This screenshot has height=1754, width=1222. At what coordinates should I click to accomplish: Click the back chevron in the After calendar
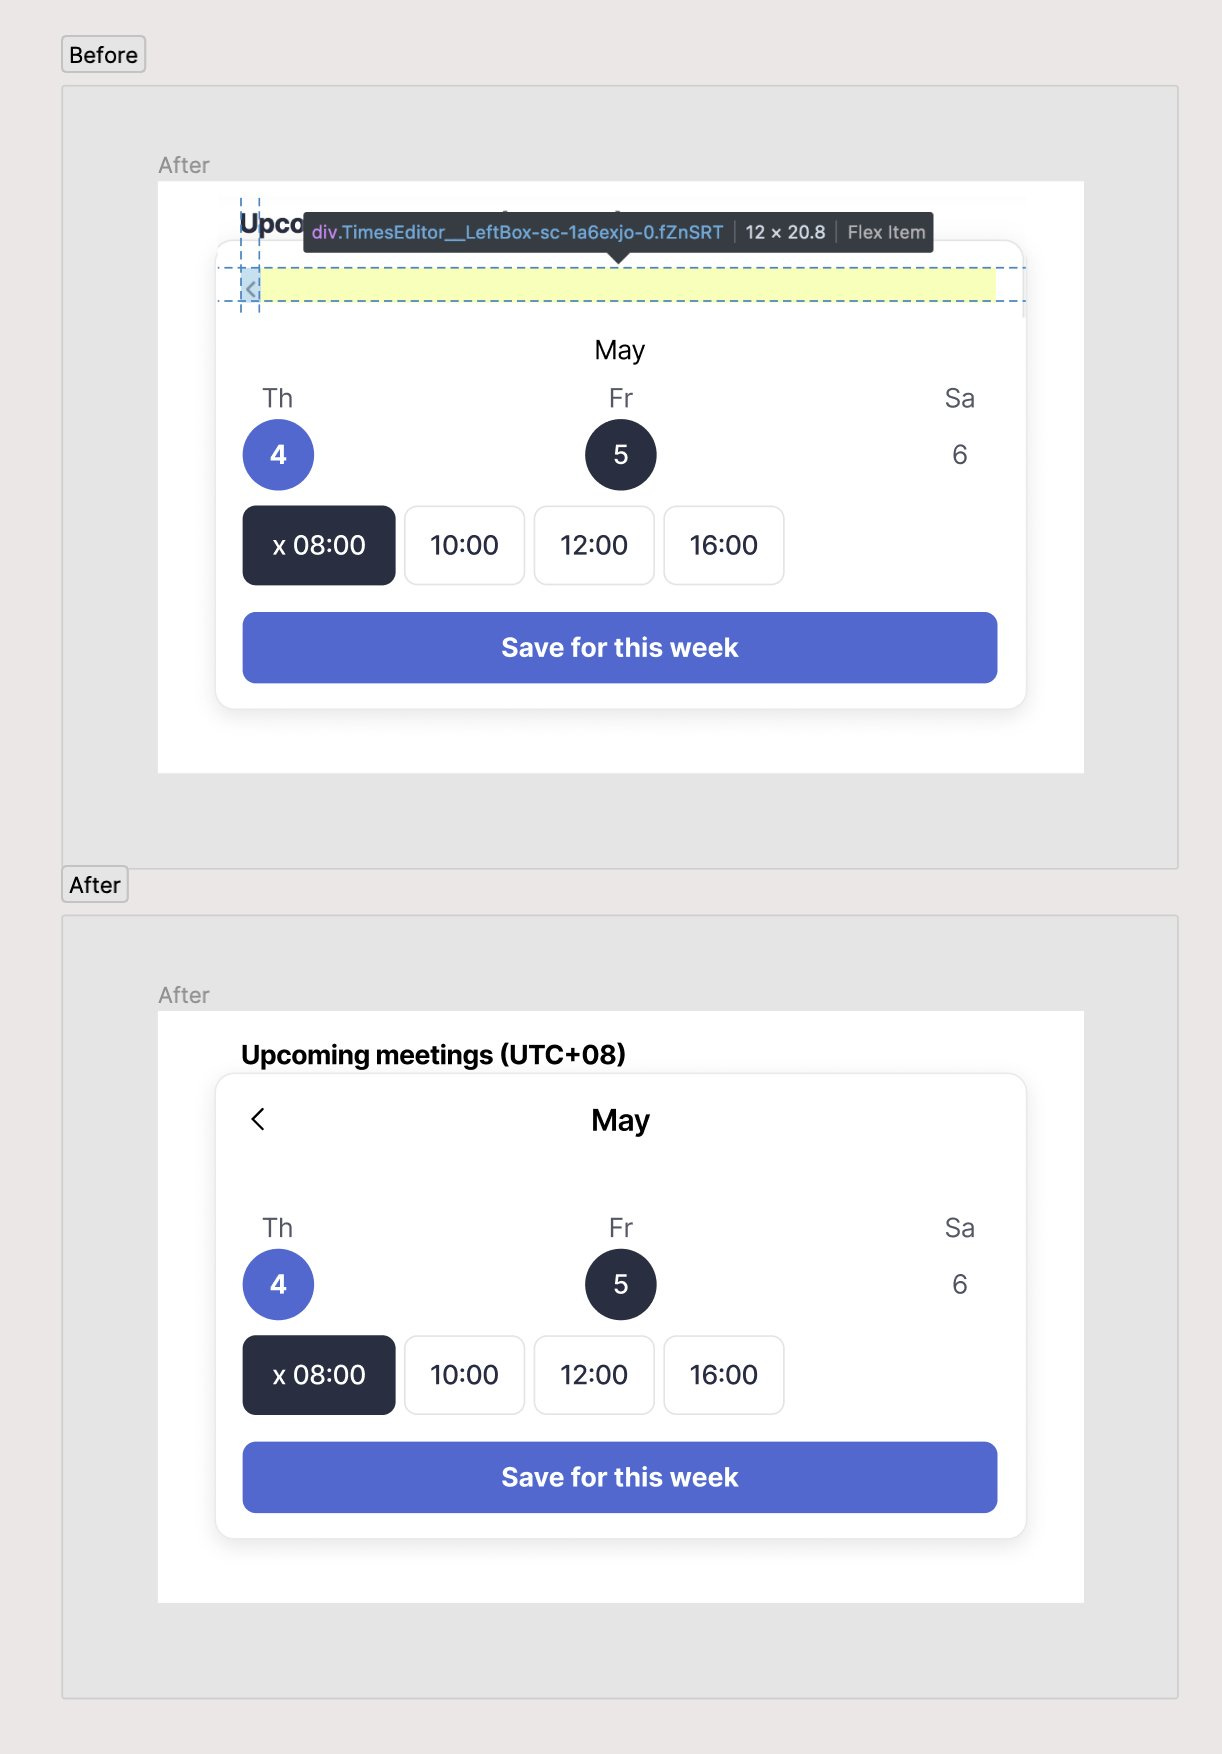[x=258, y=1119]
